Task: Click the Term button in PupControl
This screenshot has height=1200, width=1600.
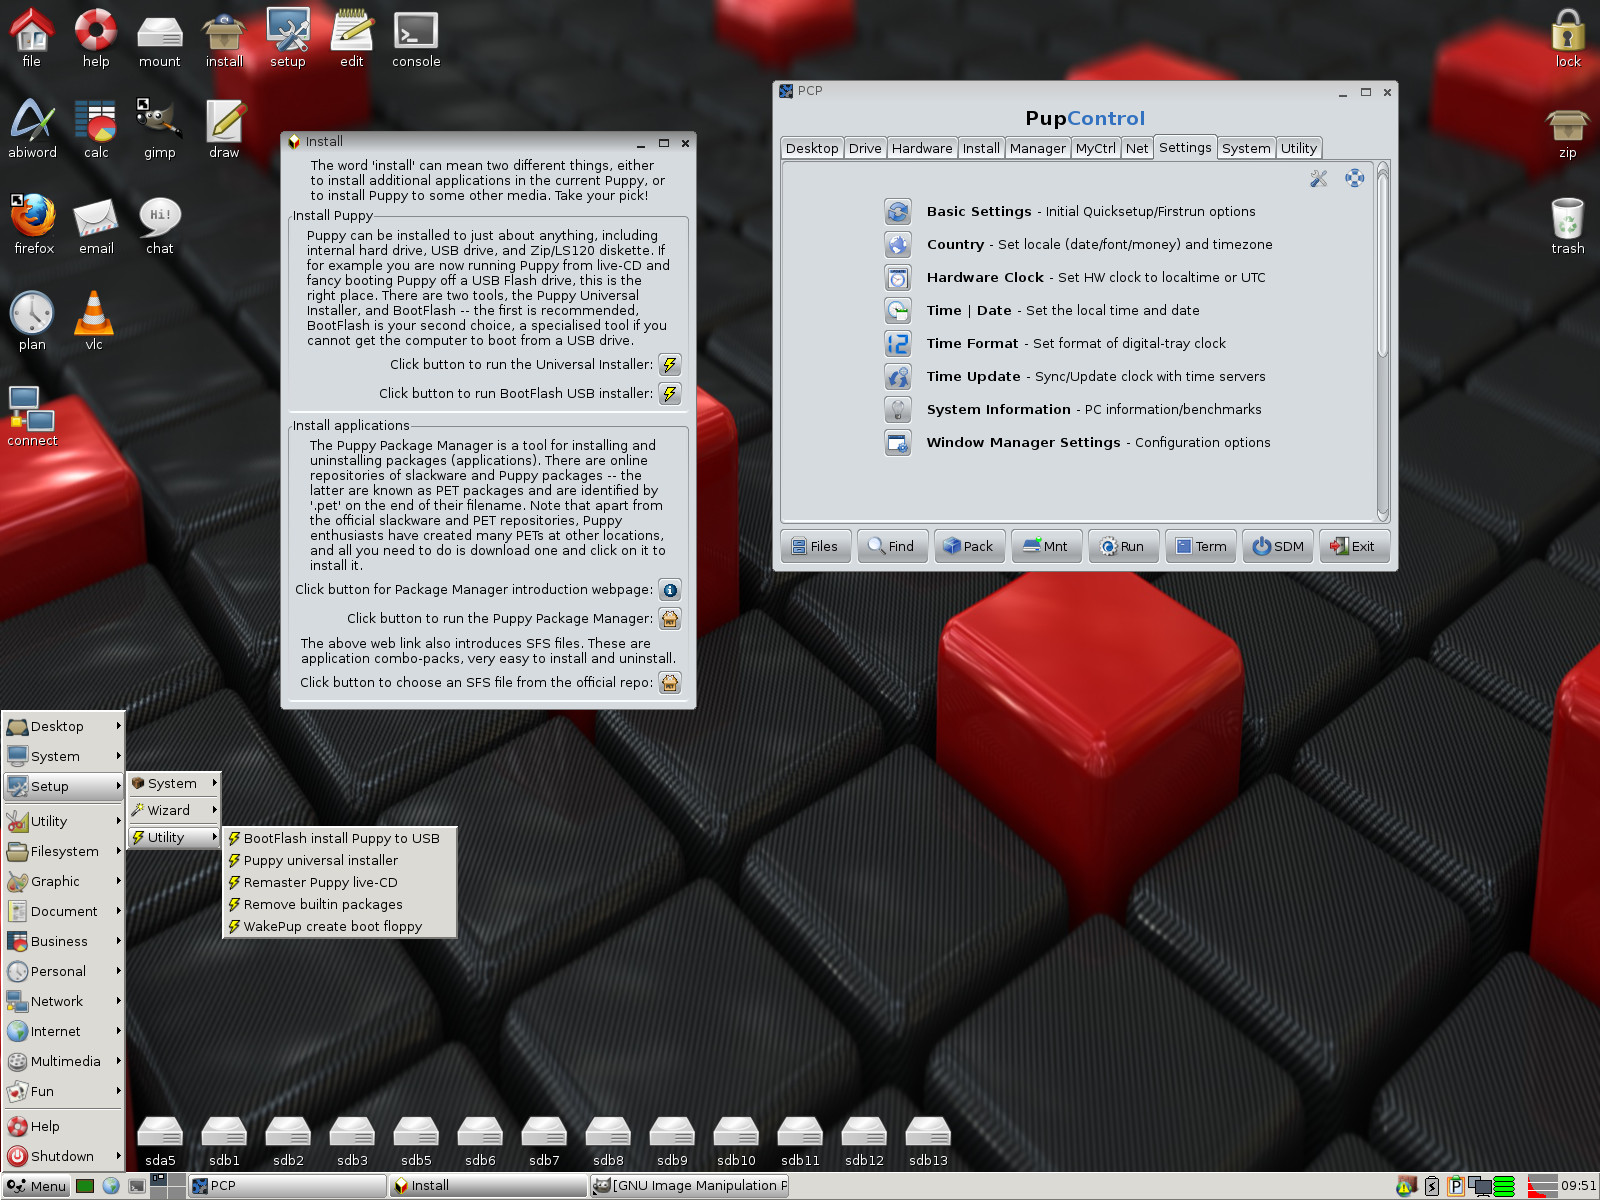Action: click(1201, 547)
